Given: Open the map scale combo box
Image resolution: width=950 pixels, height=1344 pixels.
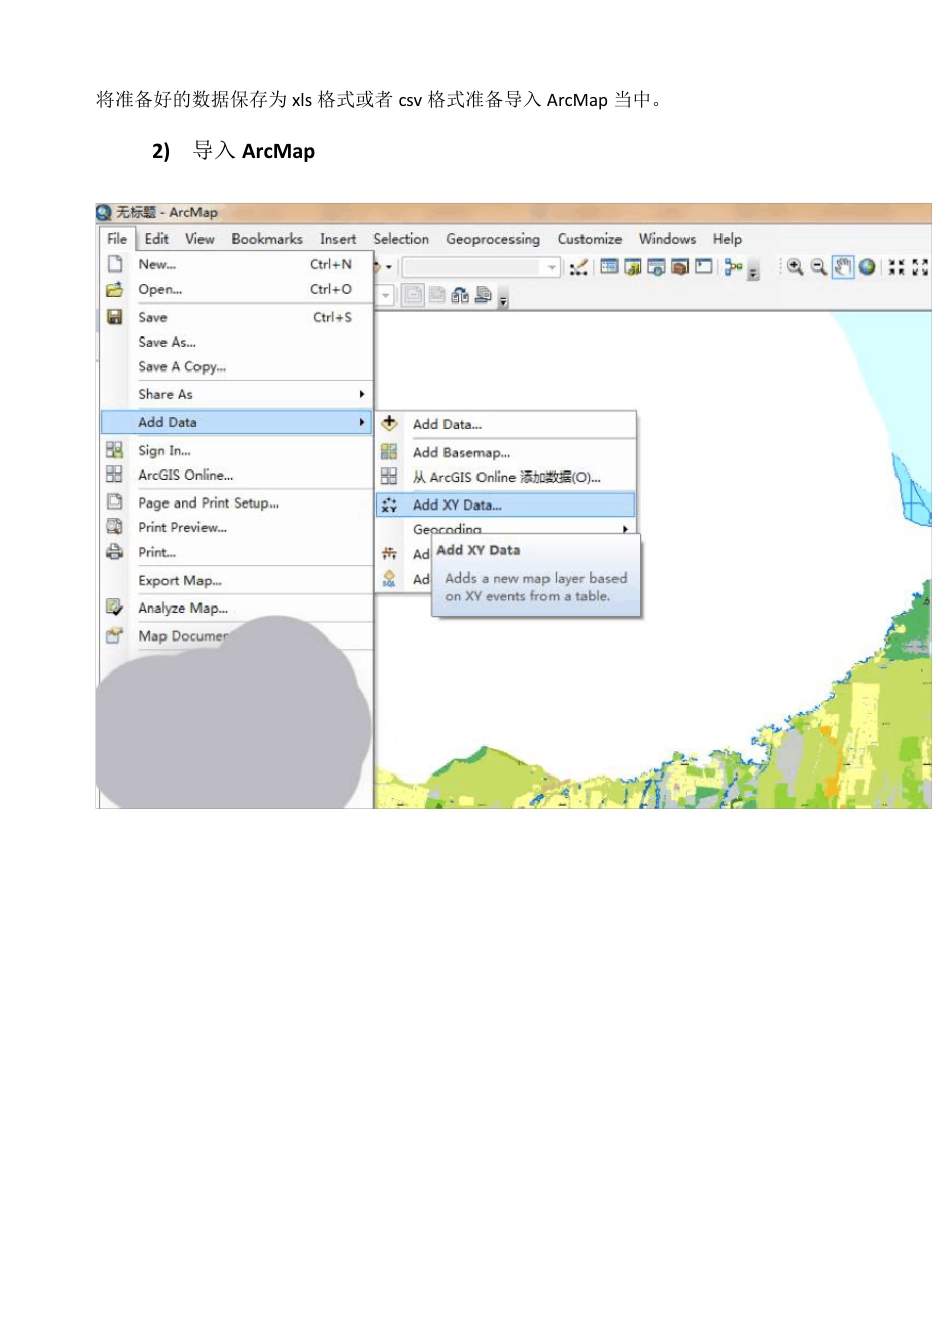Looking at the screenshot, I should pos(480,267).
